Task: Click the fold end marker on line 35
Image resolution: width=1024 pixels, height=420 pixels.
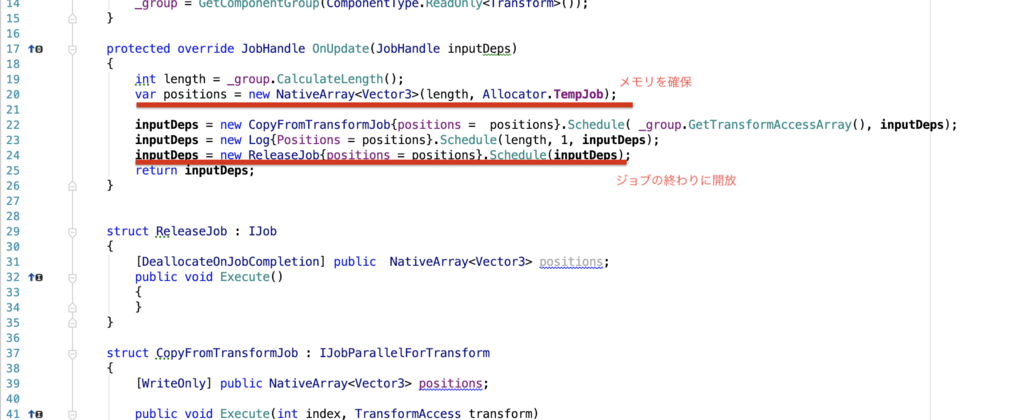Action: (x=72, y=322)
